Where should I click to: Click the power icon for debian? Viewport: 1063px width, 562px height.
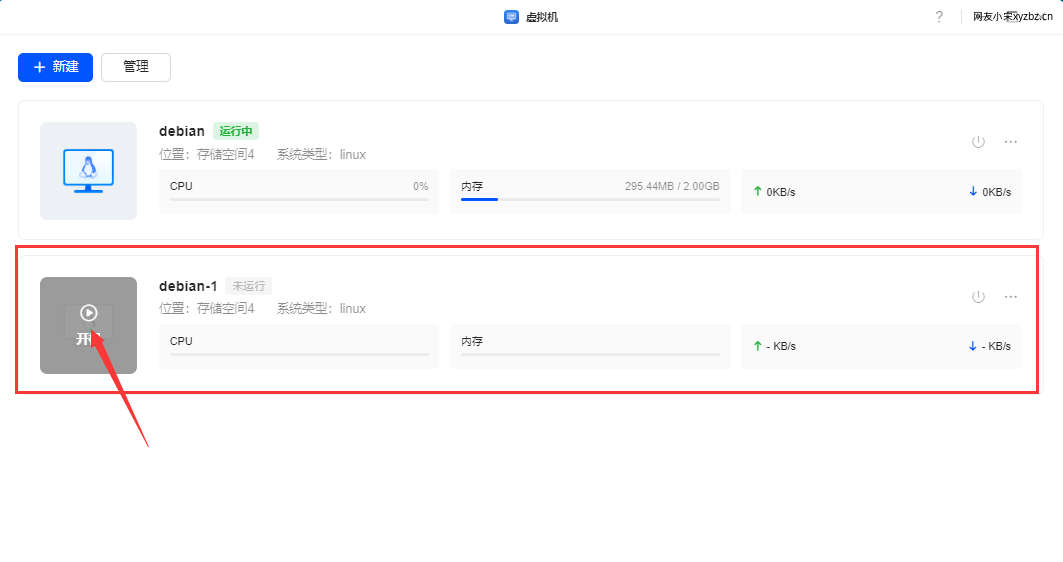coord(978,142)
